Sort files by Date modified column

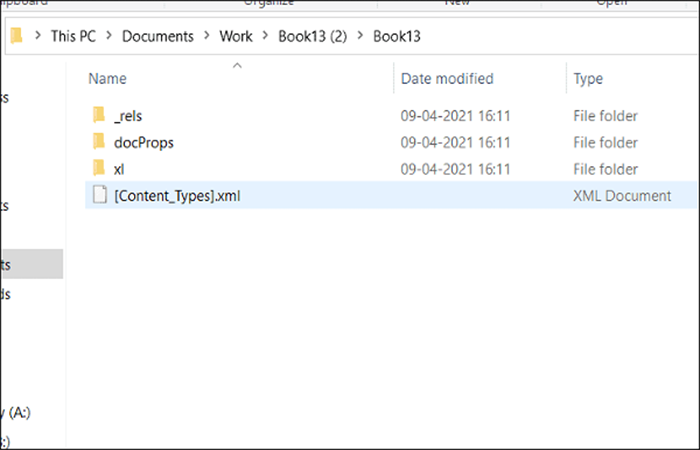(447, 79)
